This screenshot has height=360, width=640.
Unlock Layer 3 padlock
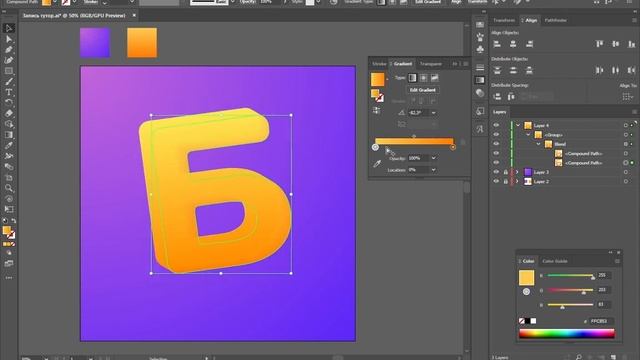pos(505,172)
